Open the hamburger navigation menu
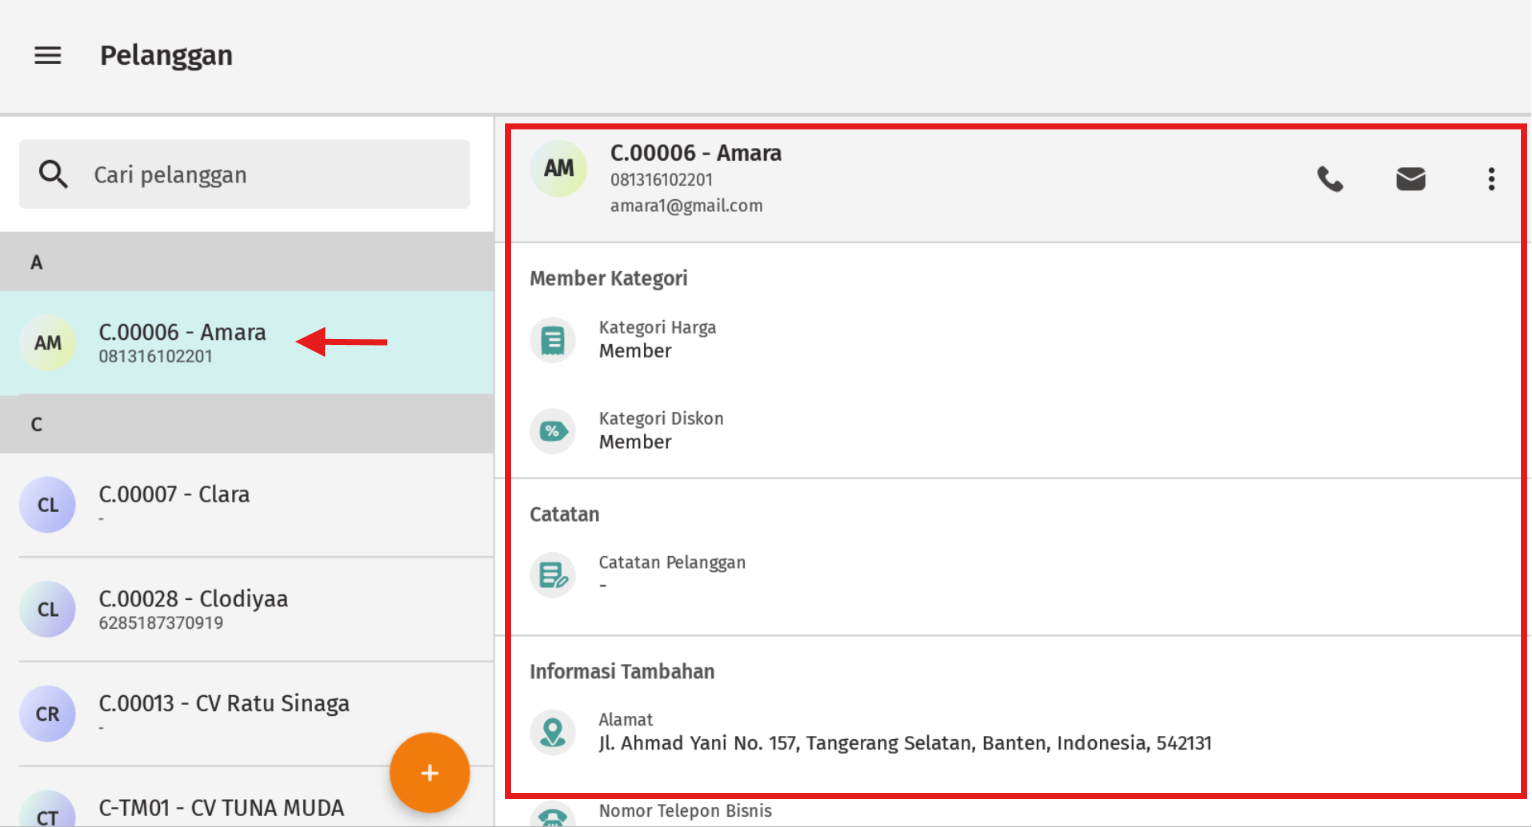1532x827 pixels. [x=48, y=56]
